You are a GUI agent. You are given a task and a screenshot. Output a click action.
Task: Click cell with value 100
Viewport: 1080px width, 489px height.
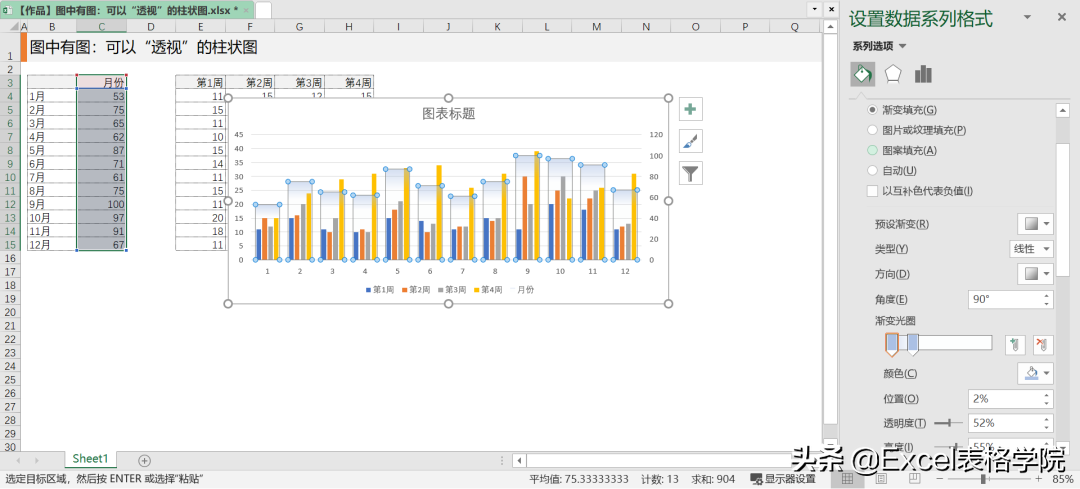[101, 205]
